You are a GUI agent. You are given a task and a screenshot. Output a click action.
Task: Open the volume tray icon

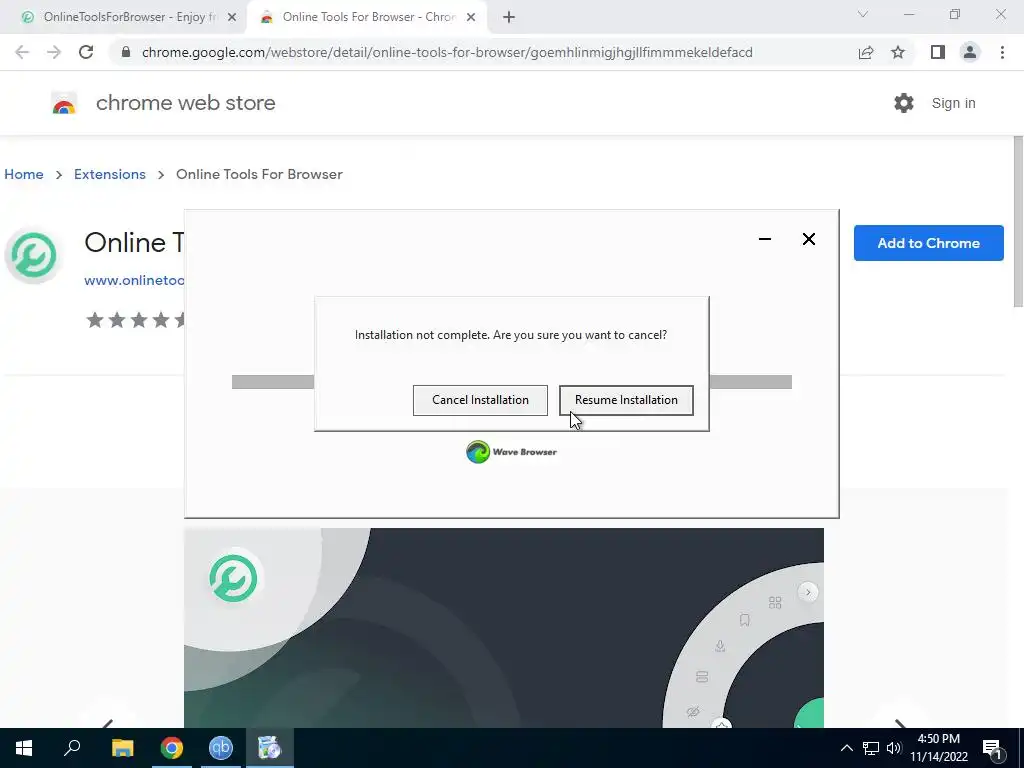893,748
